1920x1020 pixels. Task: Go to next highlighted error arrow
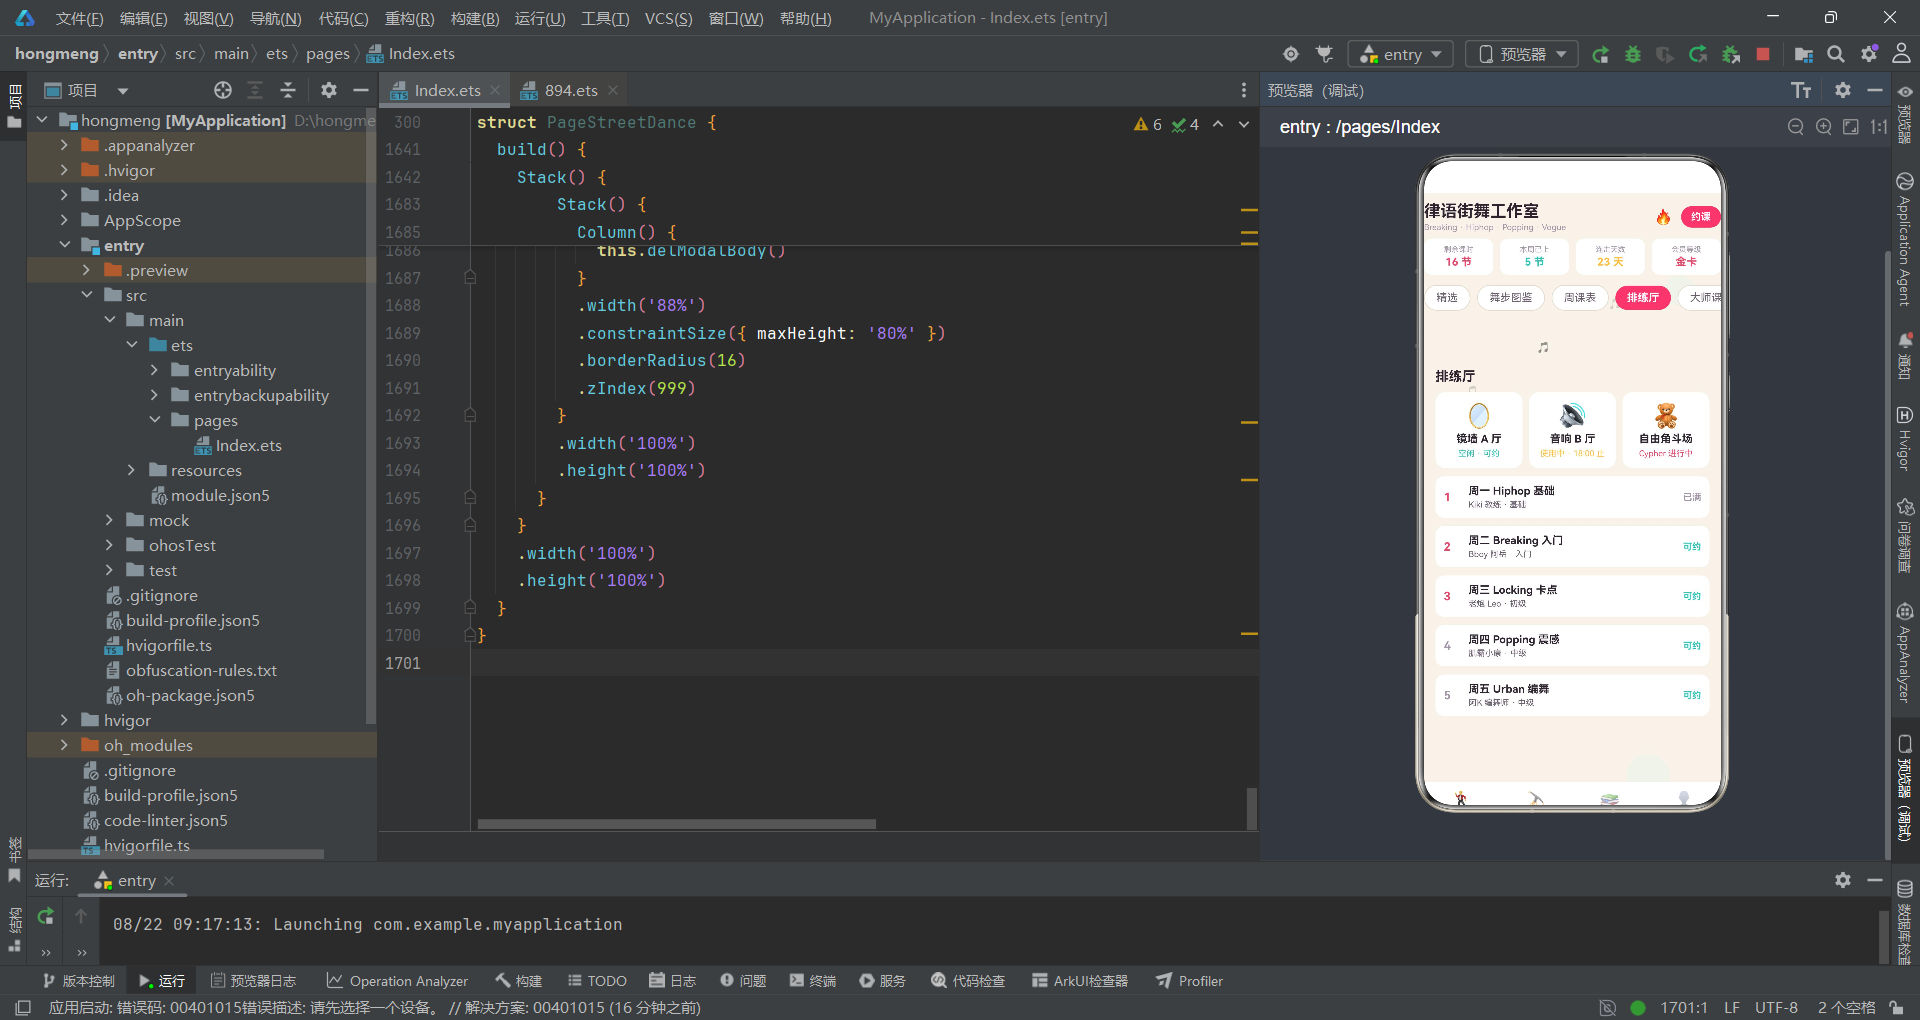tap(1244, 125)
